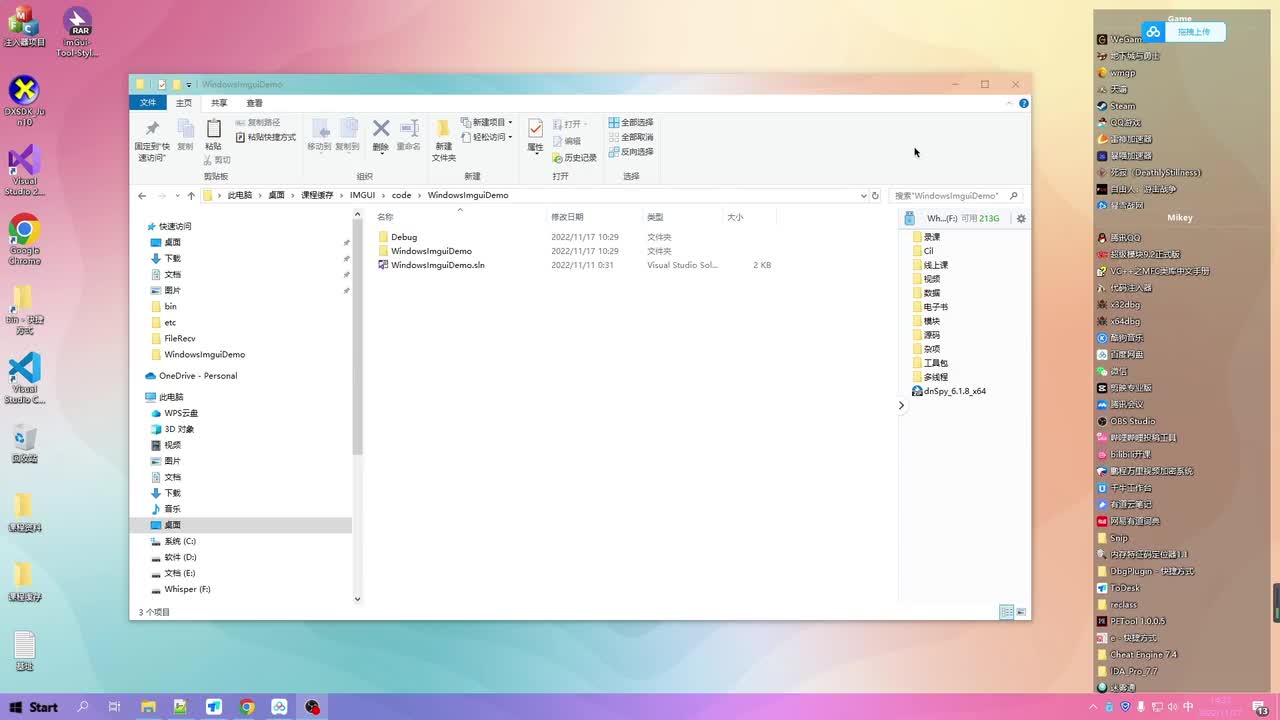Click the taskbar search icon
The height and width of the screenshot is (720, 1280).
pyautogui.click(x=83, y=707)
